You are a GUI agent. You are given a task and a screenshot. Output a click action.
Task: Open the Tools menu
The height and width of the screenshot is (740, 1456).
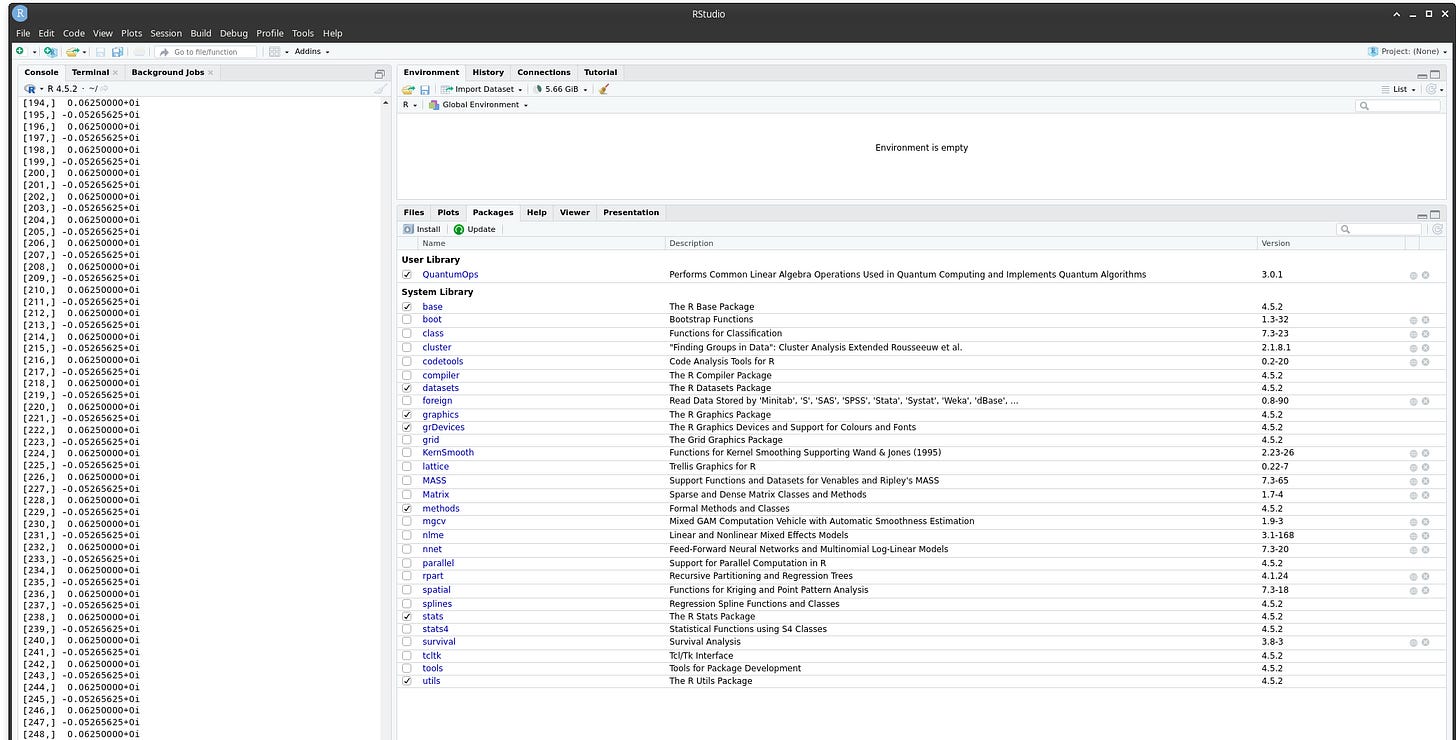(x=303, y=33)
